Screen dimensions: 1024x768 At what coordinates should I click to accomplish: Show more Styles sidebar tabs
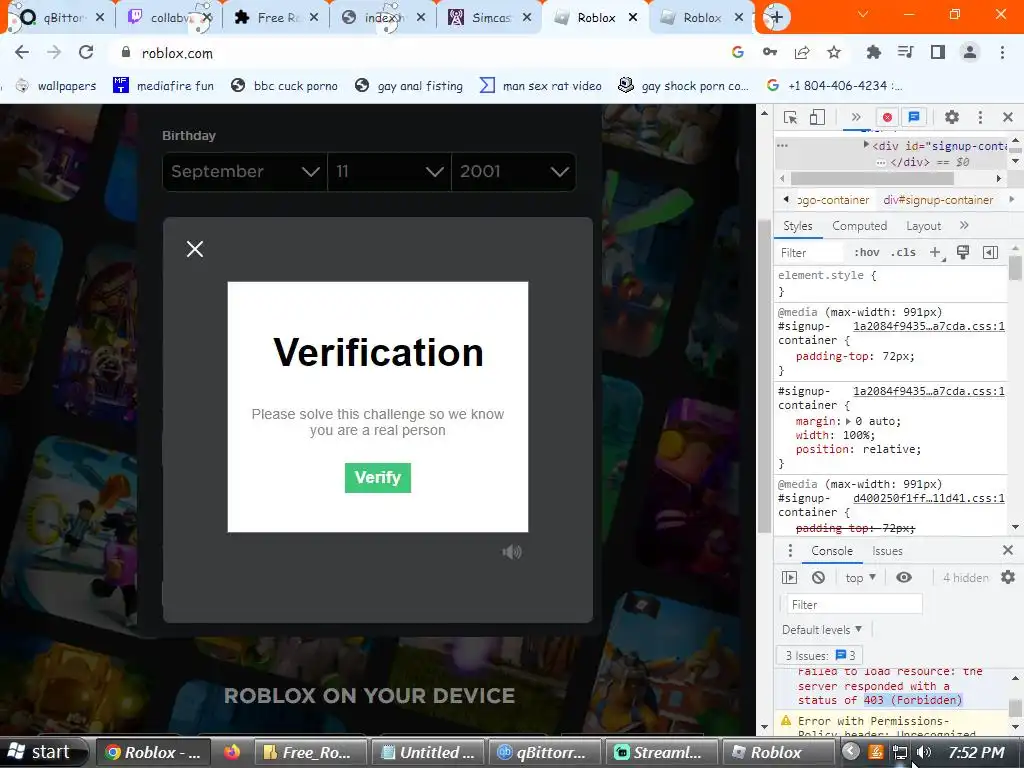pos(965,225)
